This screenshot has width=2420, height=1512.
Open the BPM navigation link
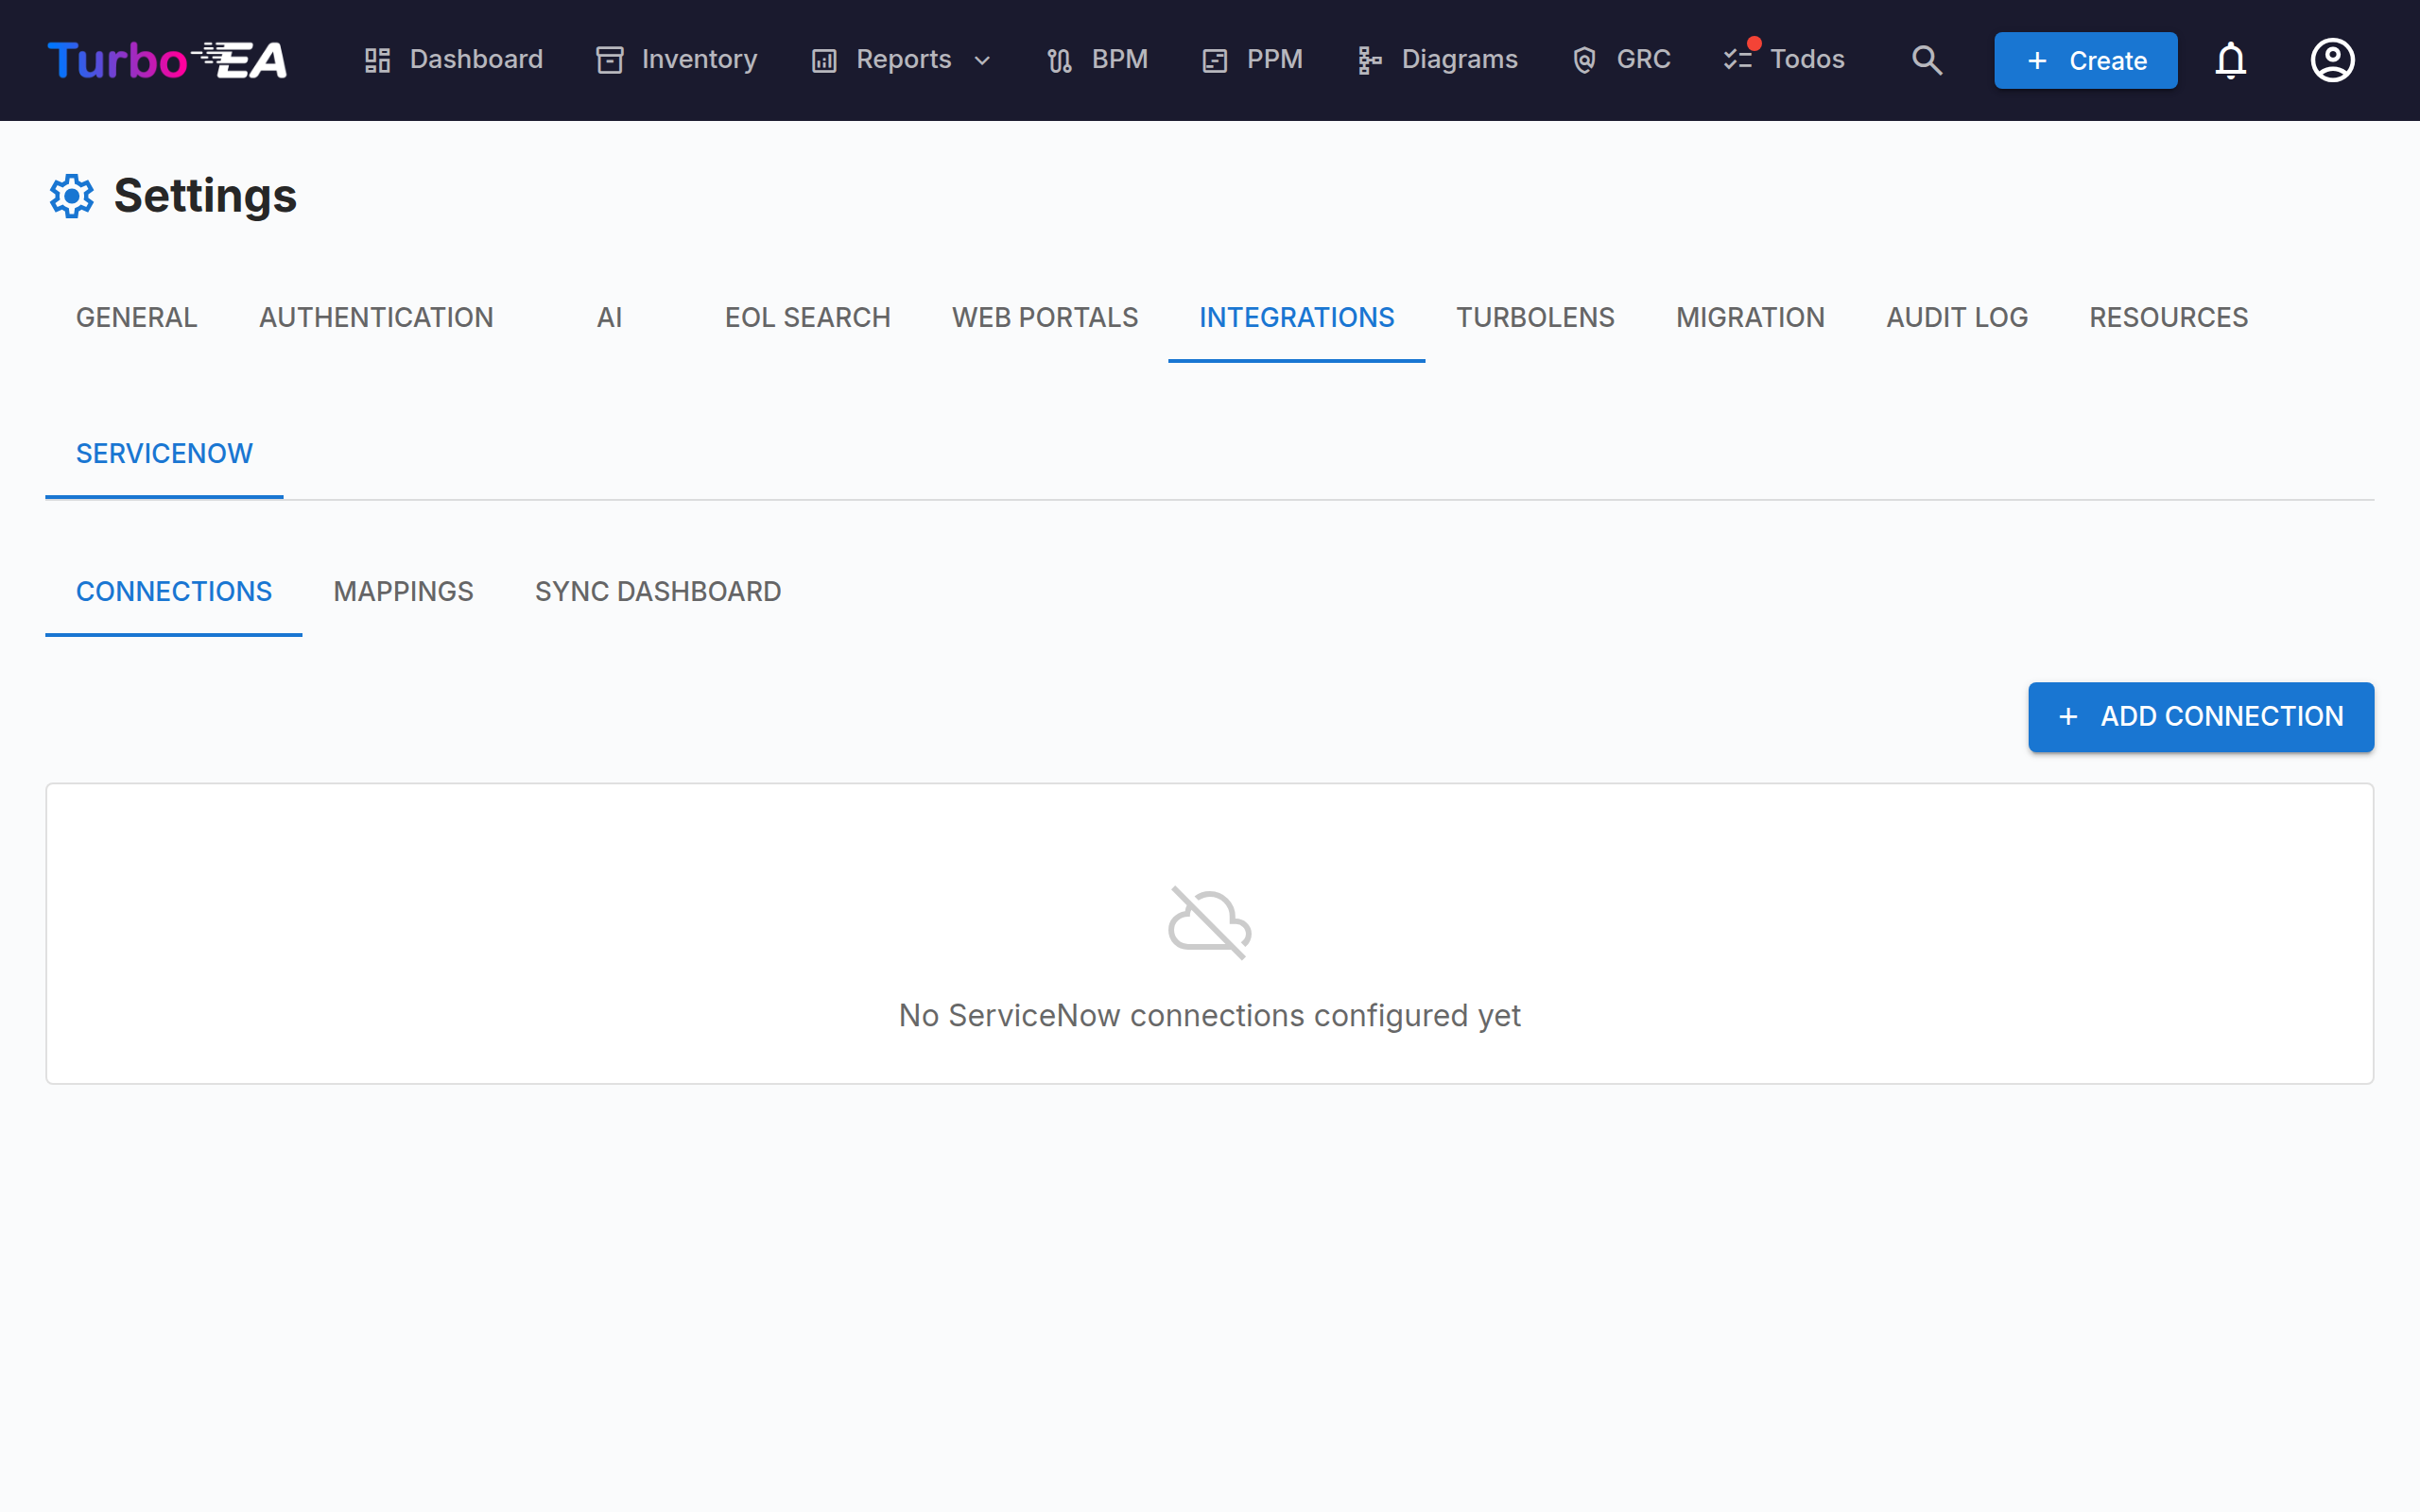pyautogui.click(x=1097, y=60)
